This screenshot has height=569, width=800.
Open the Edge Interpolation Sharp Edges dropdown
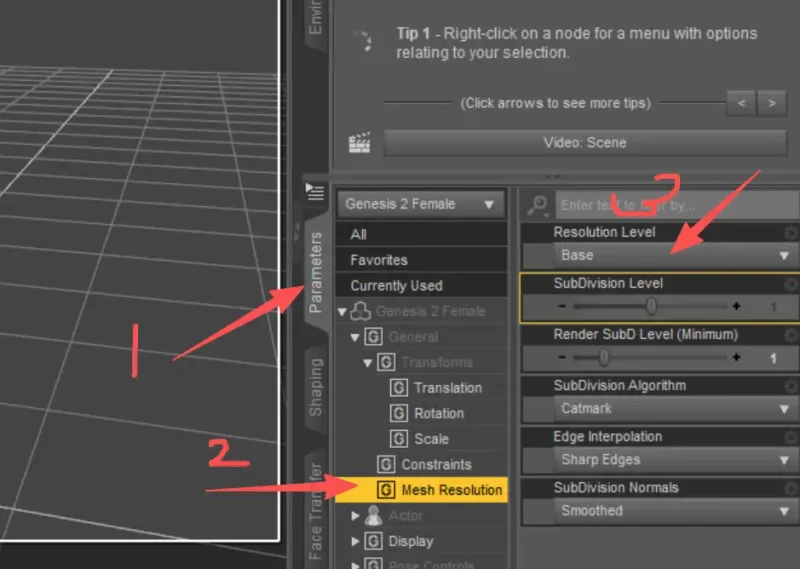[x=676, y=460]
